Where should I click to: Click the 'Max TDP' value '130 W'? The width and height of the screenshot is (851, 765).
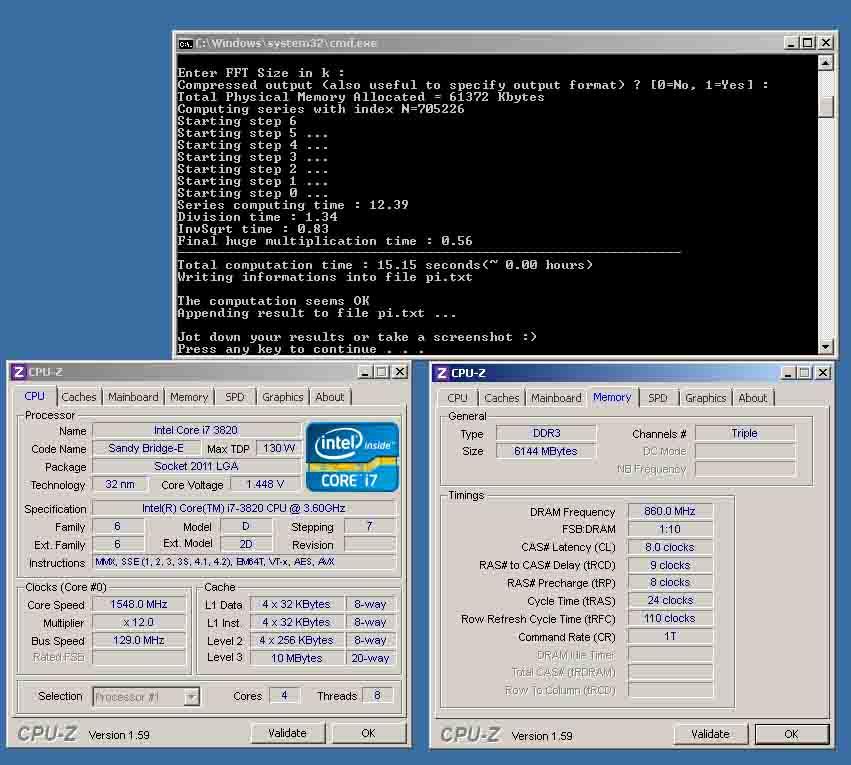[x=278, y=448]
